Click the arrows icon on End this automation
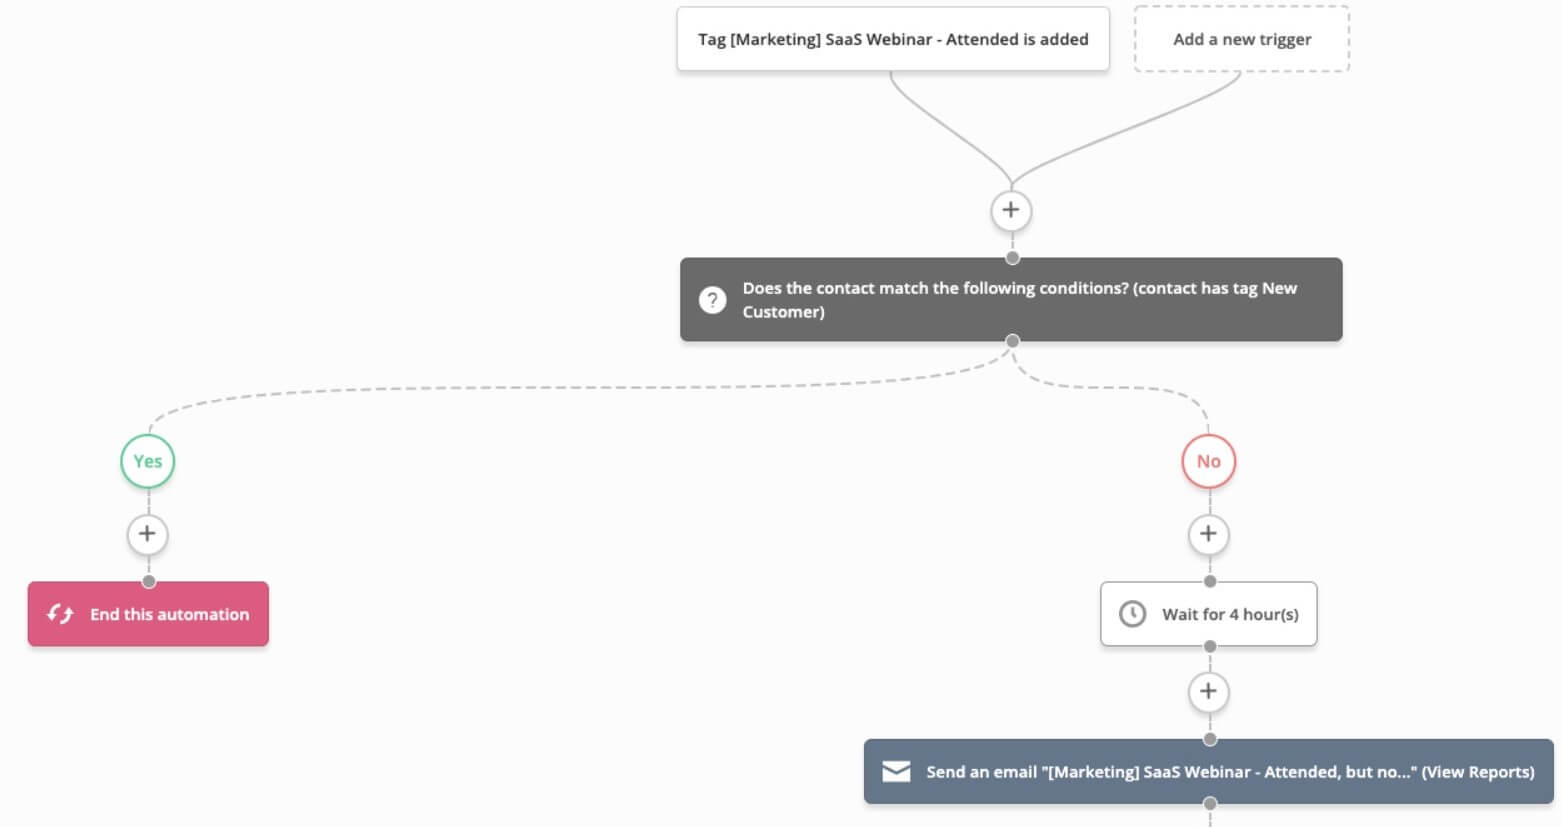The image size is (1562, 827). [60, 614]
